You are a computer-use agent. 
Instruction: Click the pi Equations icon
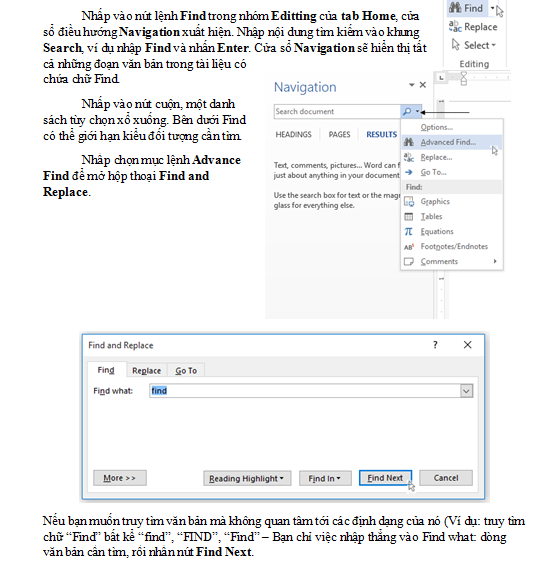(409, 231)
